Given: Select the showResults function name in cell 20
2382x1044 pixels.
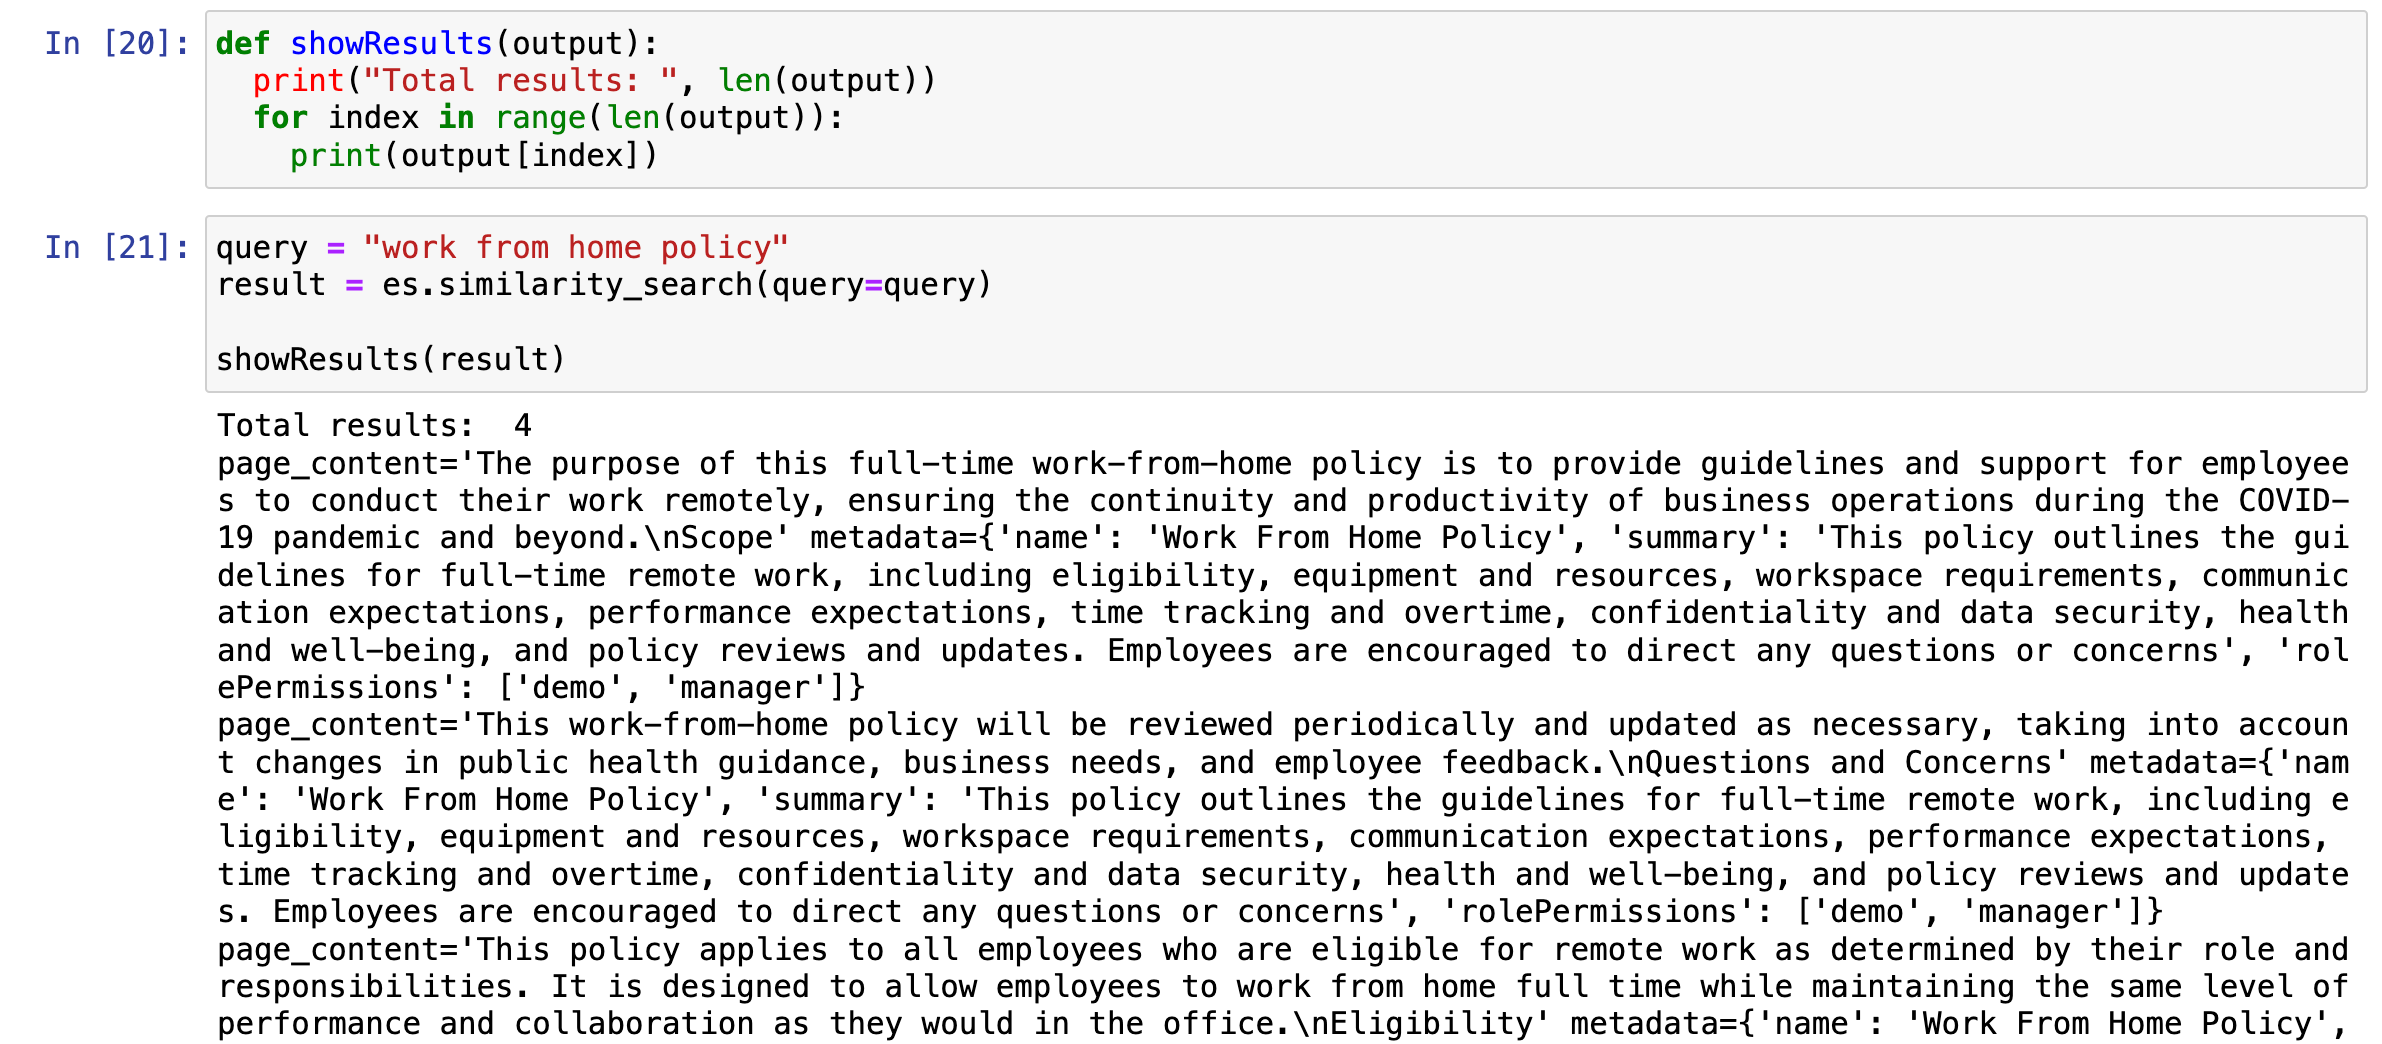Looking at the screenshot, I should point(389,42).
